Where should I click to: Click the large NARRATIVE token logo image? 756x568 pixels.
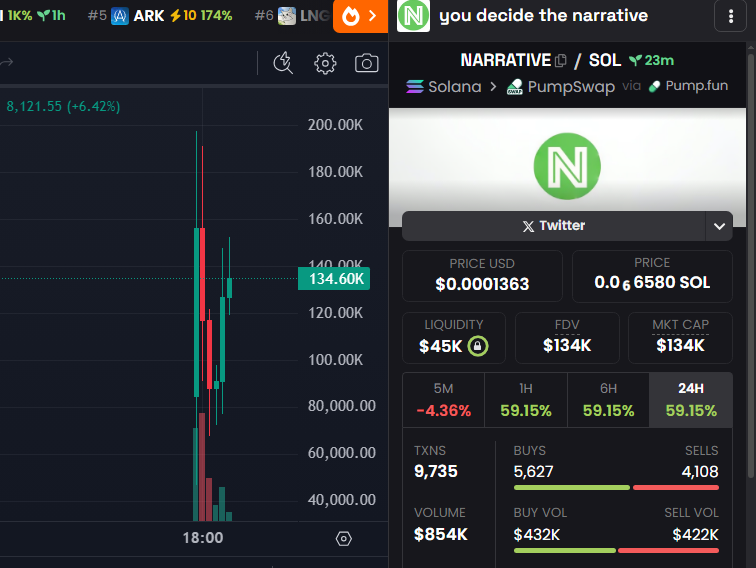[567, 166]
